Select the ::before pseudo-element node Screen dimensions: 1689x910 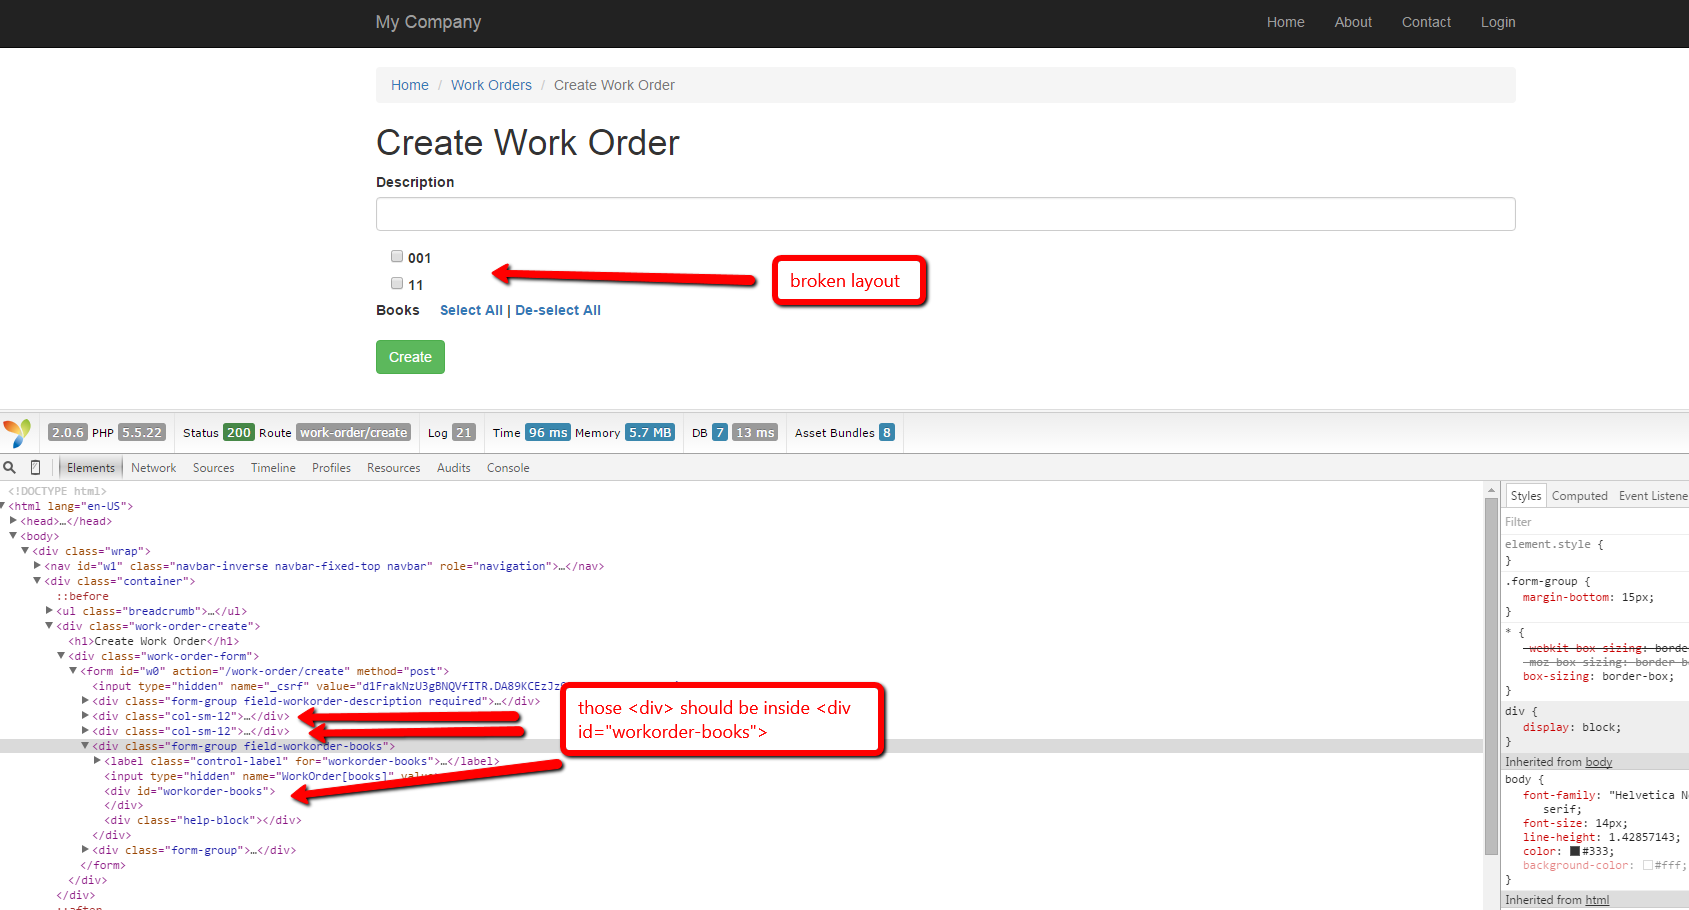(82, 596)
